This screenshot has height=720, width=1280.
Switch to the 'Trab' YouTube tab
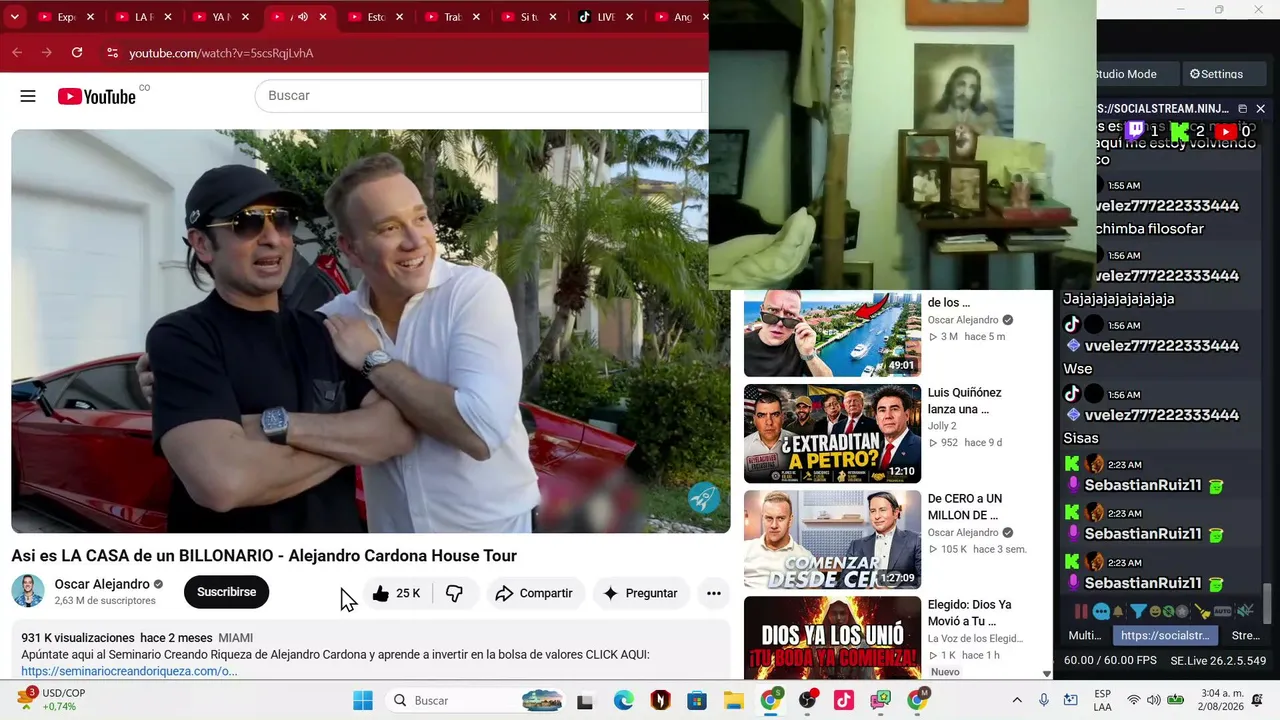453,17
